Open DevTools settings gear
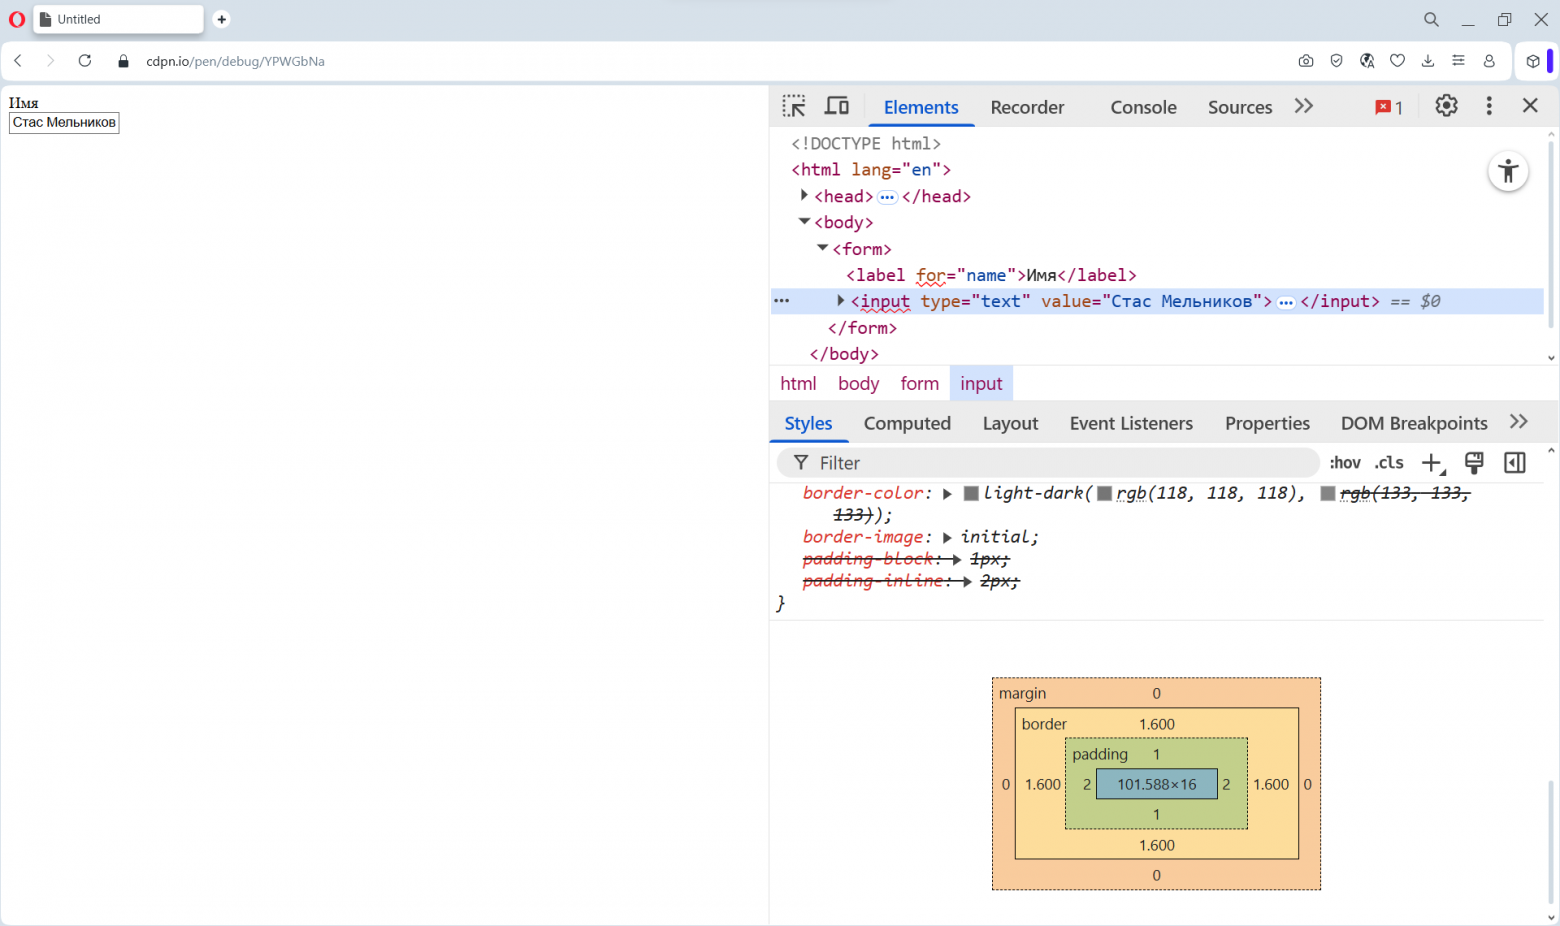Viewport: 1560px width, 926px height. click(1446, 106)
